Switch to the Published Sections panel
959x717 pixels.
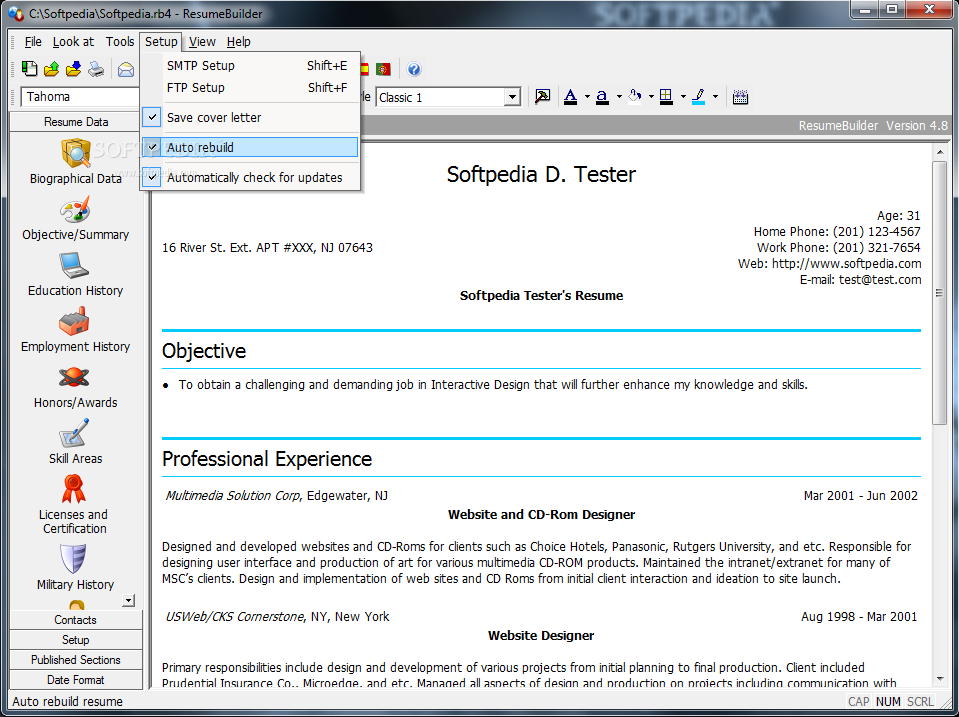[x=76, y=660]
